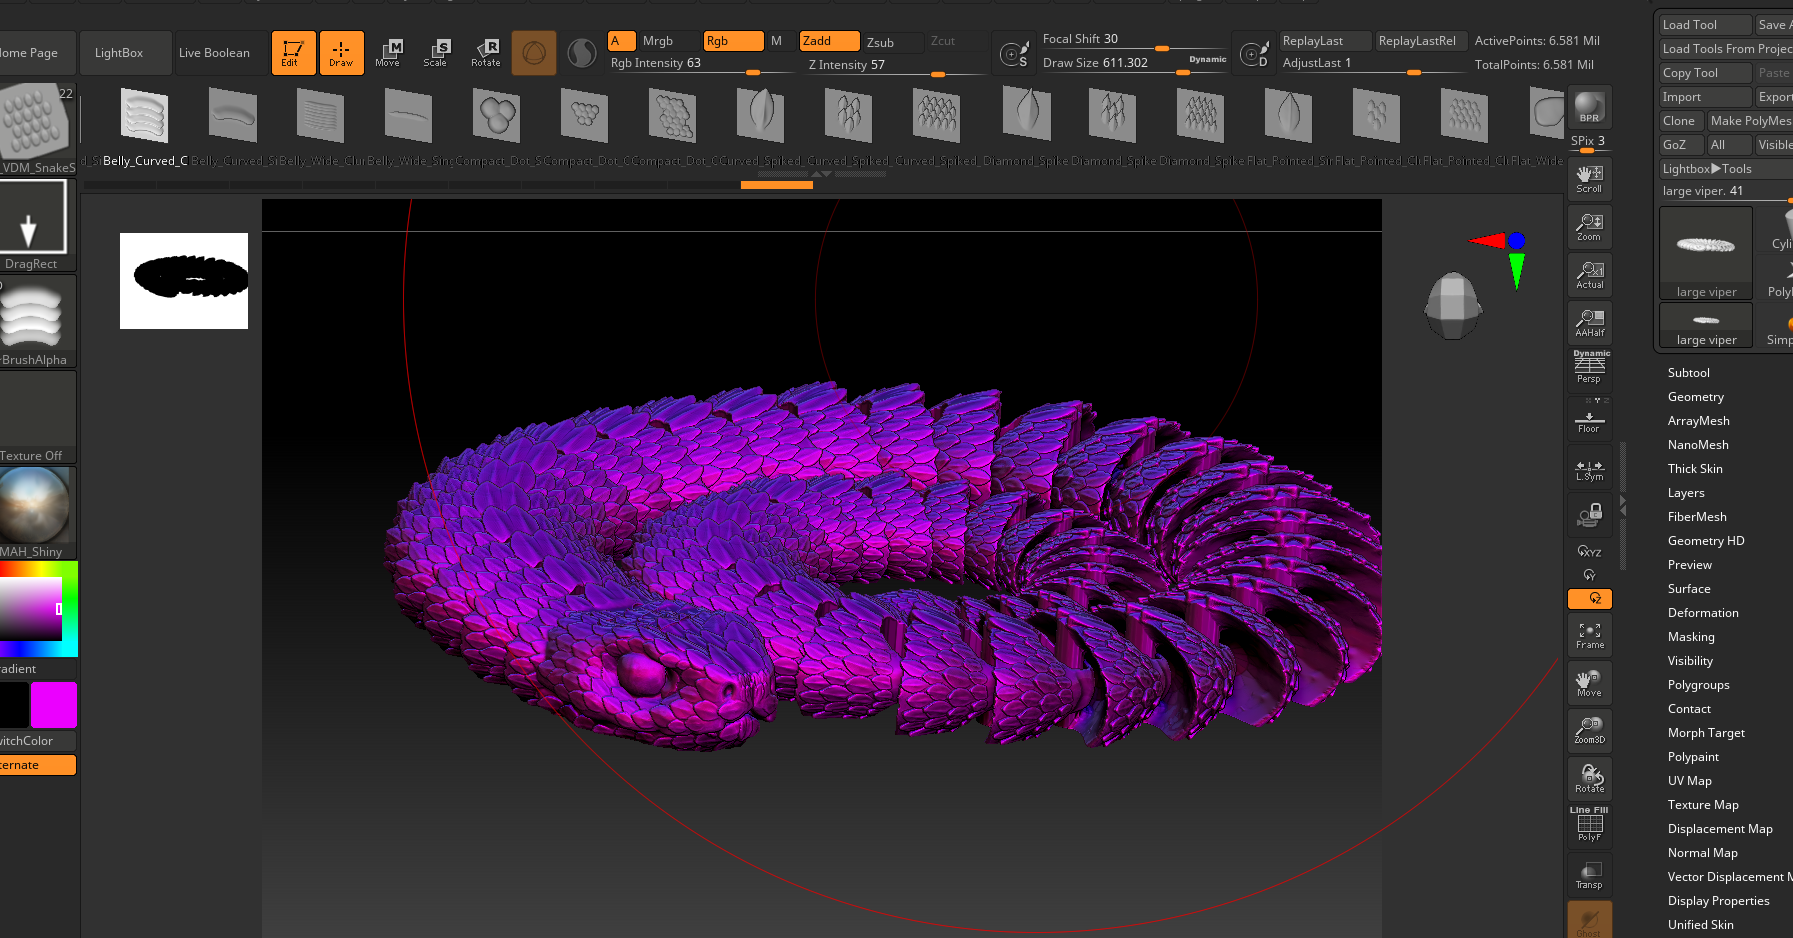This screenshot has width=1793, height=938.
Task: Select the Scale transform tool icon
Action: pyautogui.click(x=435, y=53)
